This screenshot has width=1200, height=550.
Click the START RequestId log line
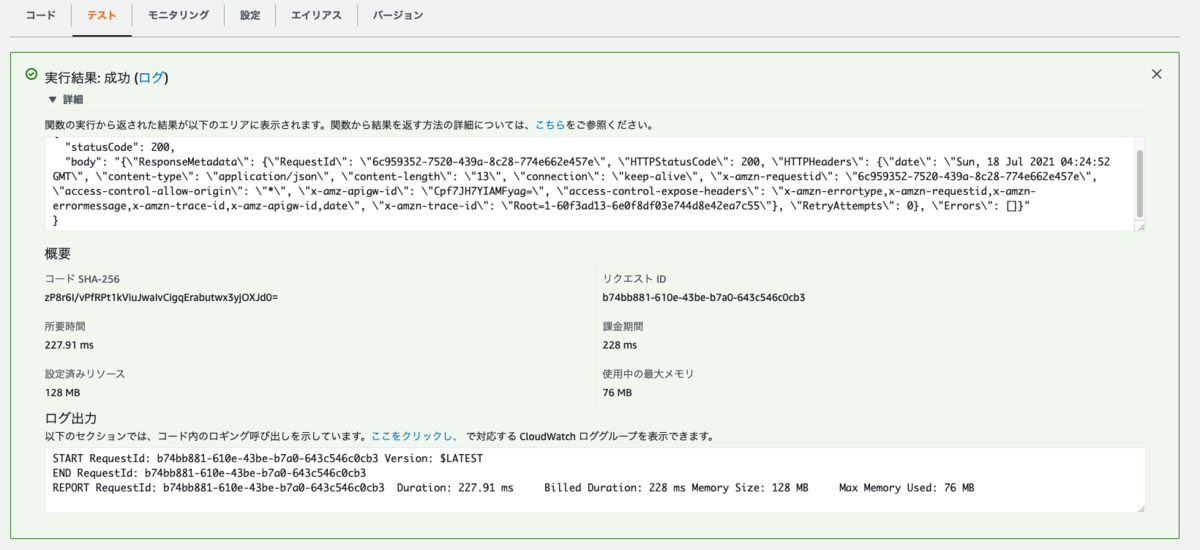click(x=268, y=458)
